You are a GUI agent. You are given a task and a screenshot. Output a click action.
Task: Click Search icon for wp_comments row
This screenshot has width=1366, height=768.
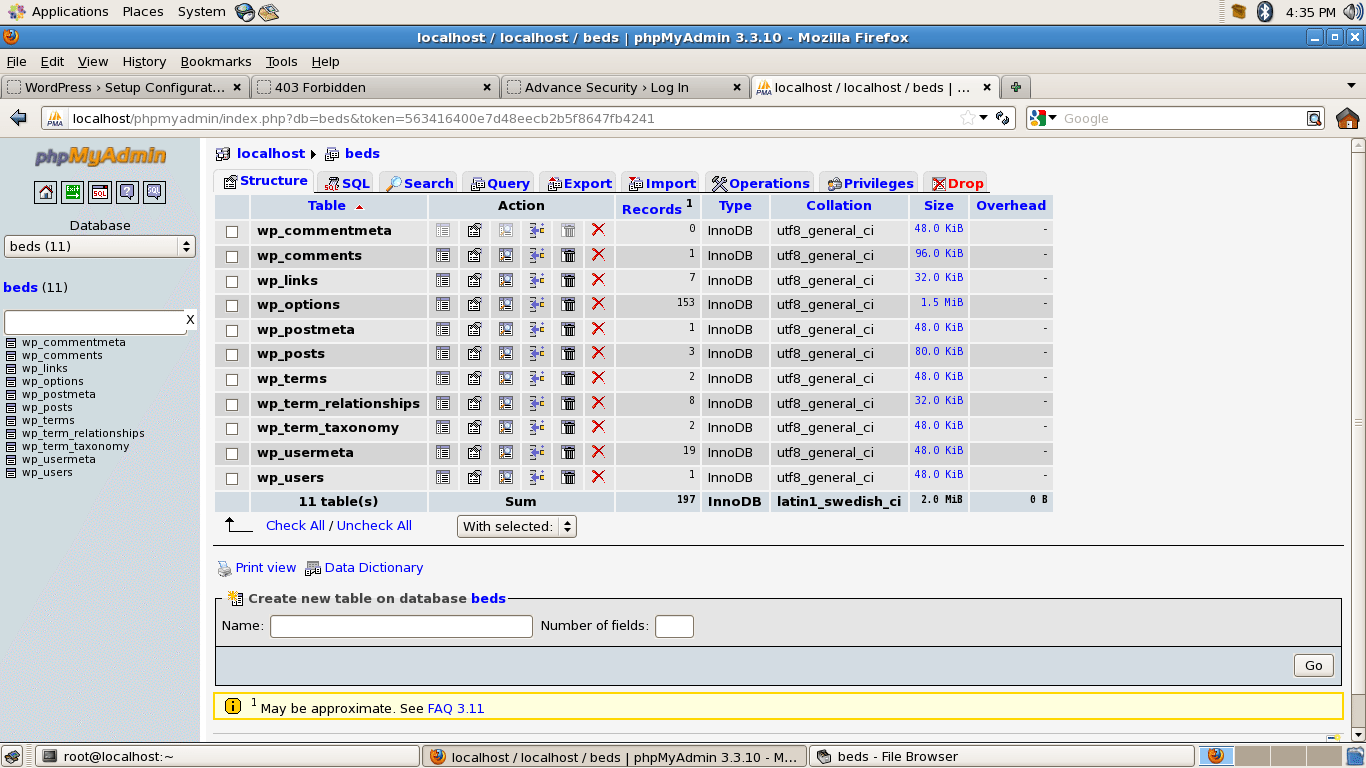pos(506,256)
